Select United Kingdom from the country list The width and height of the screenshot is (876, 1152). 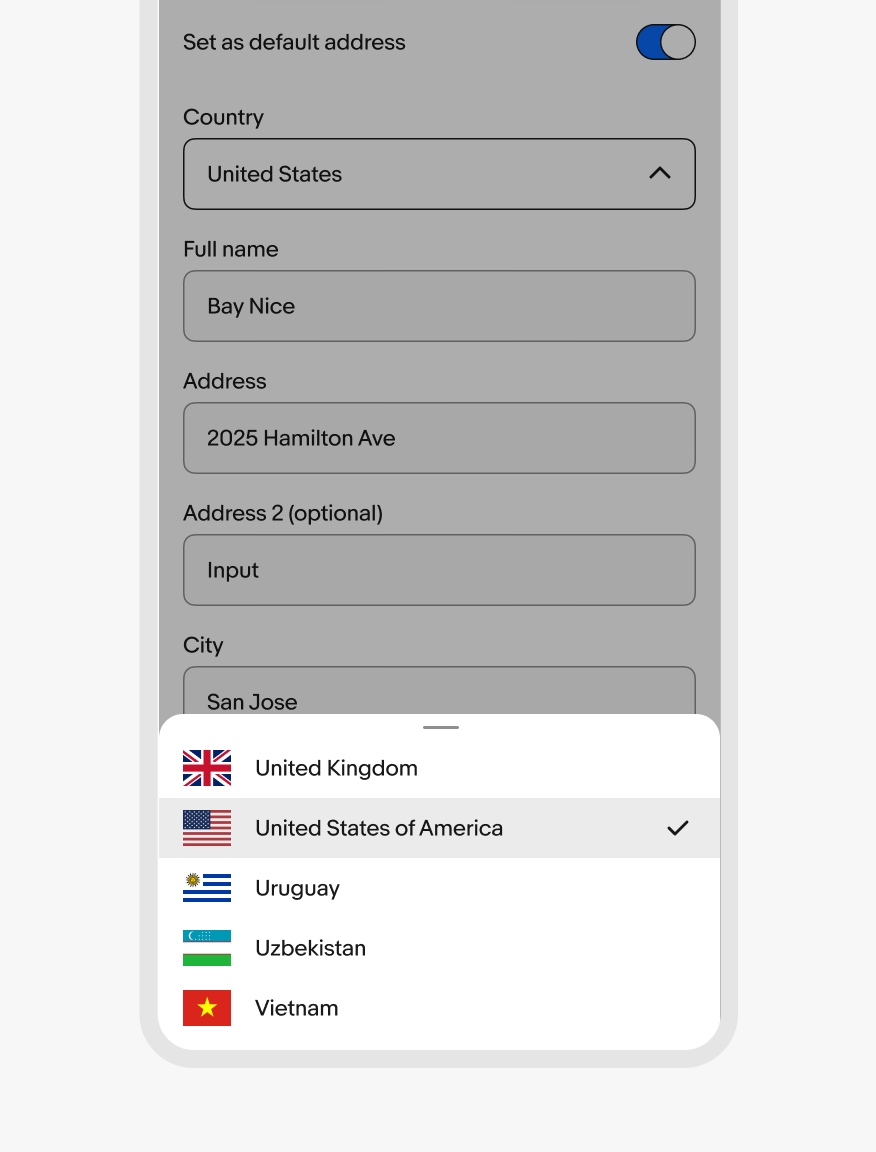(x=336, y=768)
